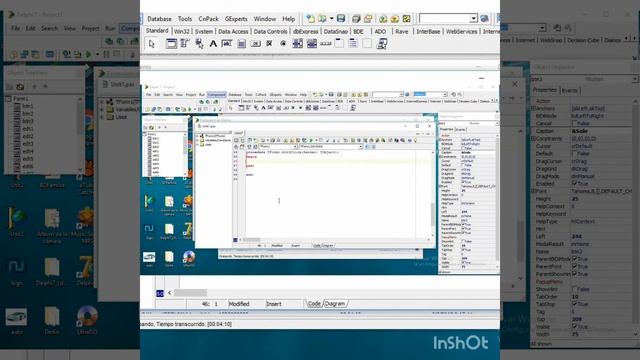This screenshot has height=360, width=640.
Task: Open the CnPack menu
Action: pos(208,19)
